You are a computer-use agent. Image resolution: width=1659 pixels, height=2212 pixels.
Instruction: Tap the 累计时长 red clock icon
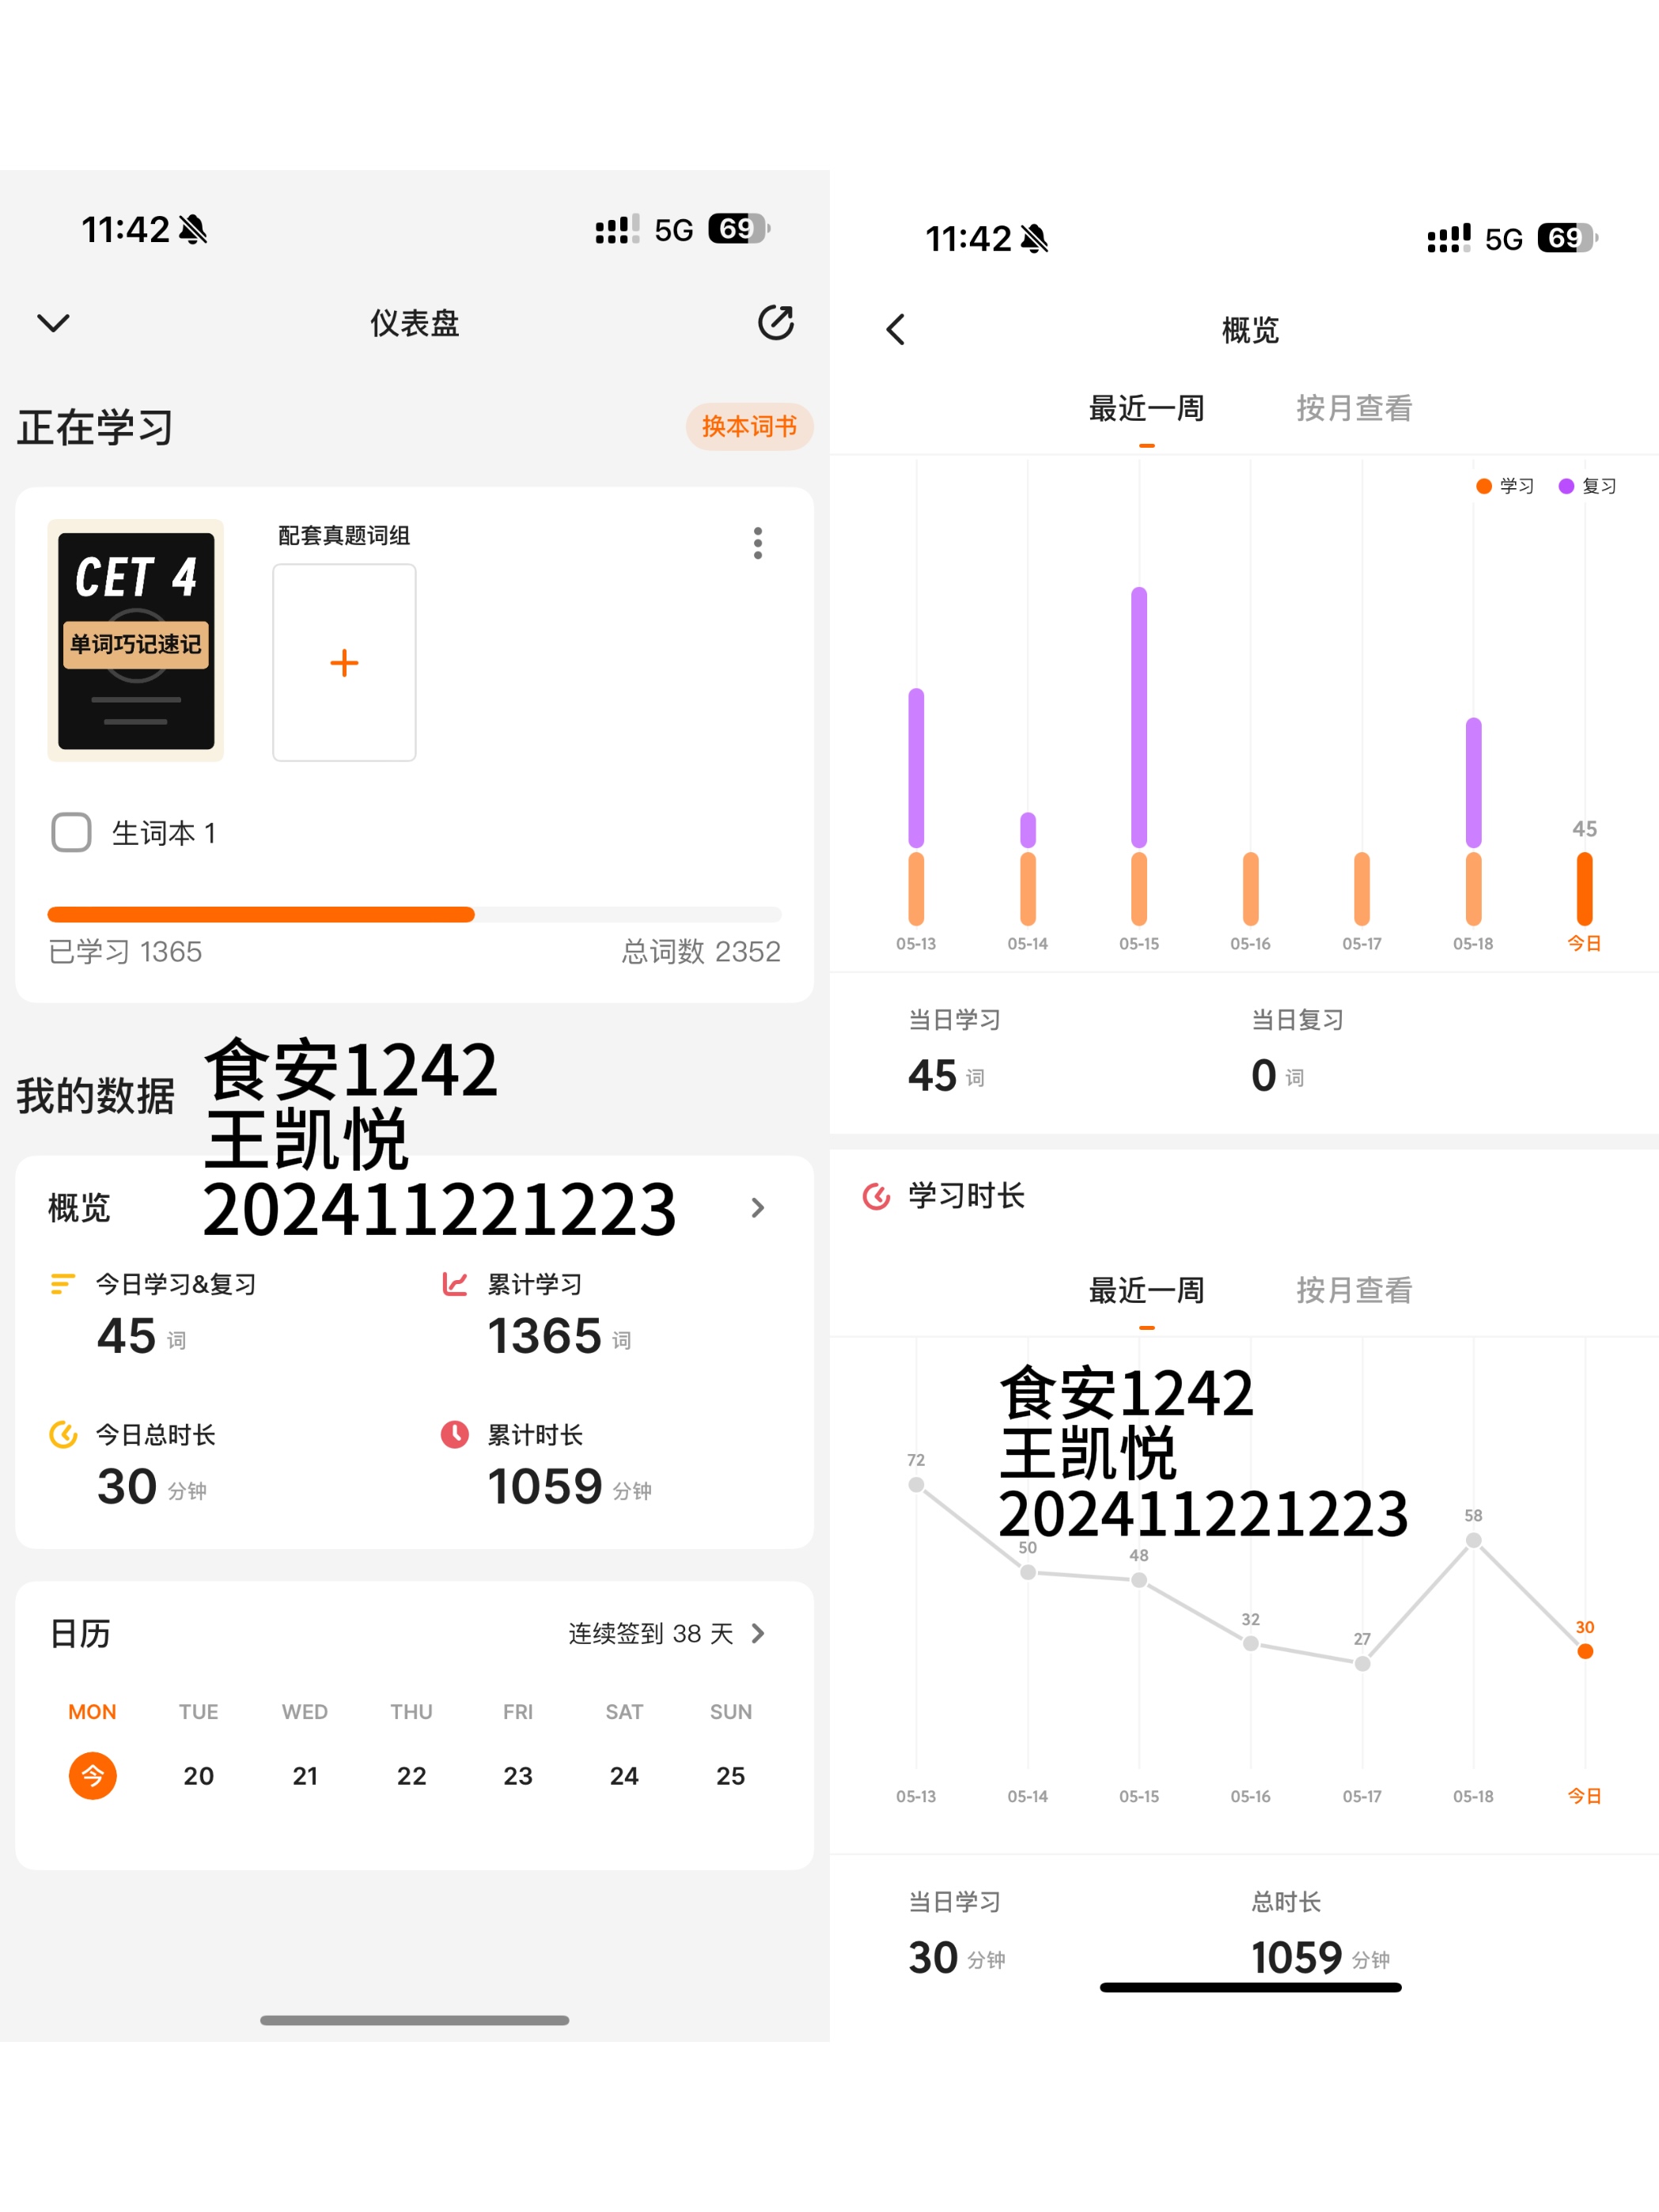455,1434
